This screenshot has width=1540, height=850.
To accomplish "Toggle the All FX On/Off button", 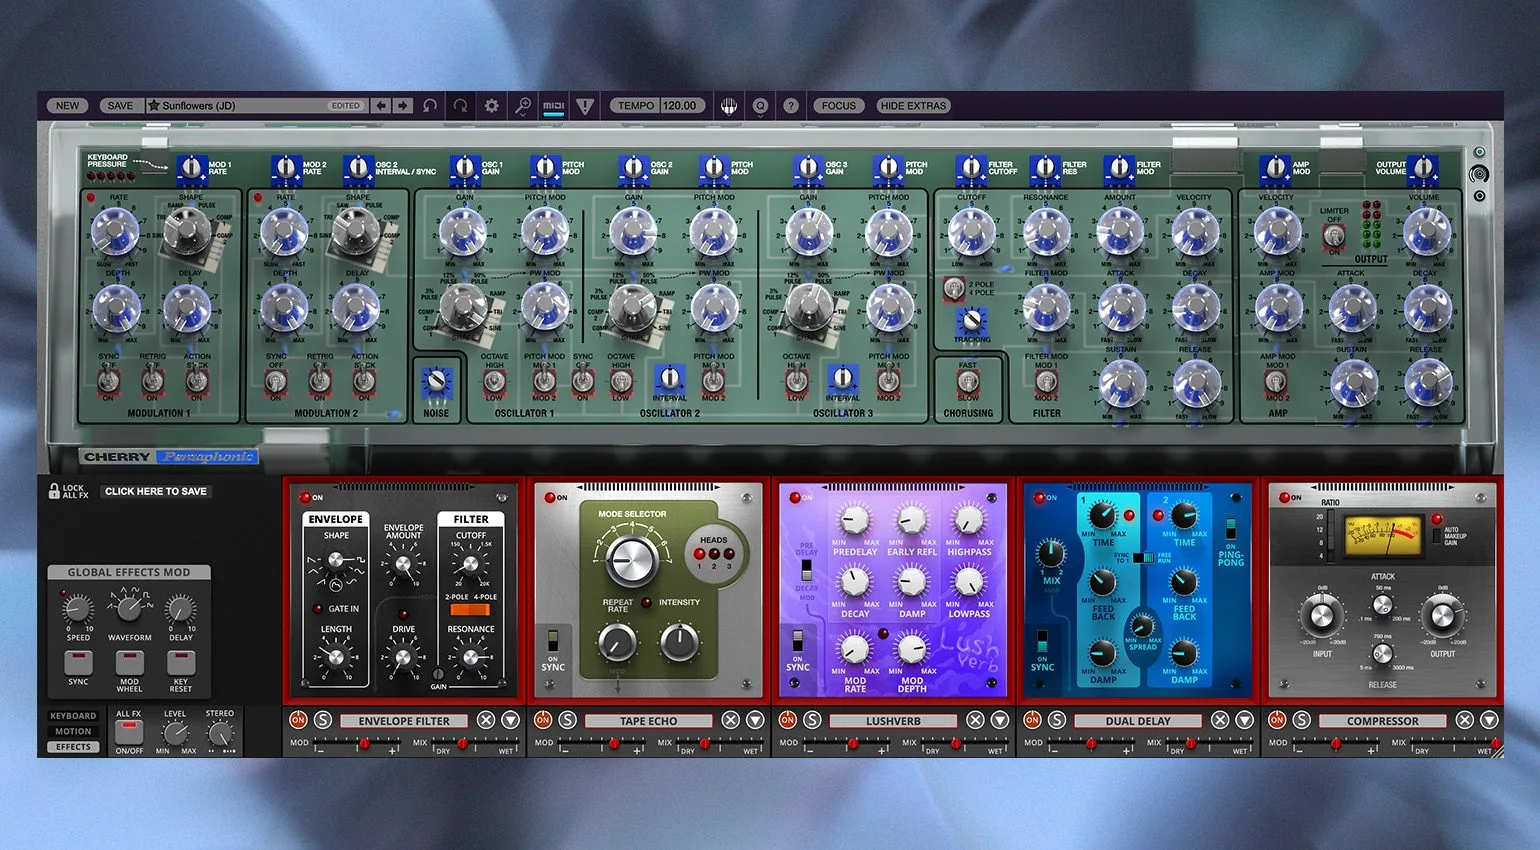I will coord(129,733).
